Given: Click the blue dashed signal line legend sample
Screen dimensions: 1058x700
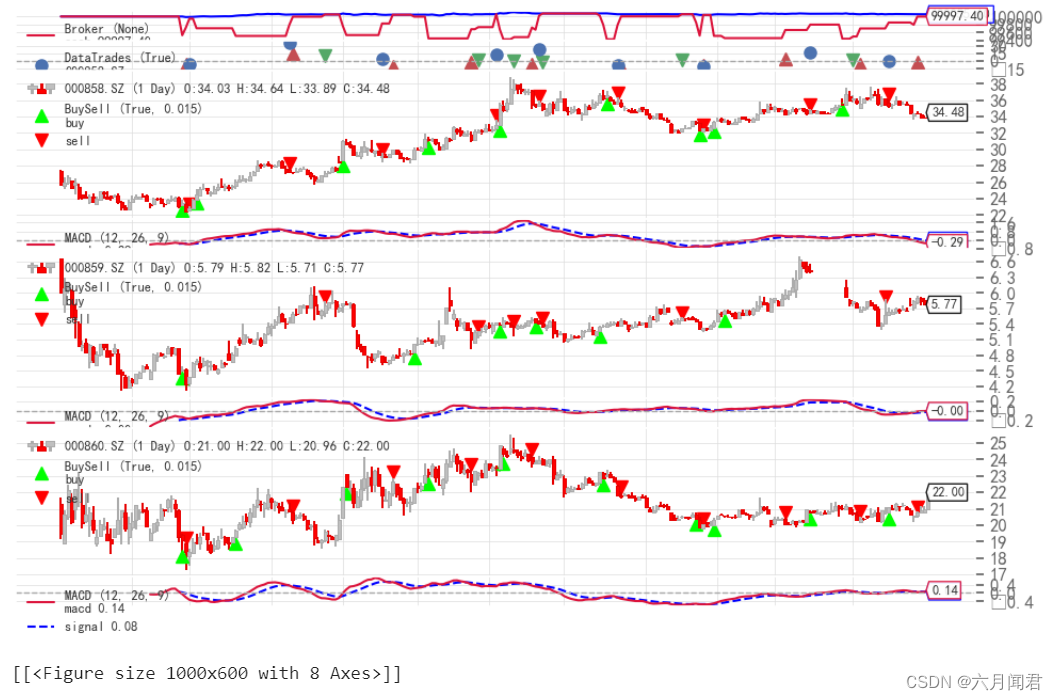Looking at the screenshot, I should click(x=40, y=626).
